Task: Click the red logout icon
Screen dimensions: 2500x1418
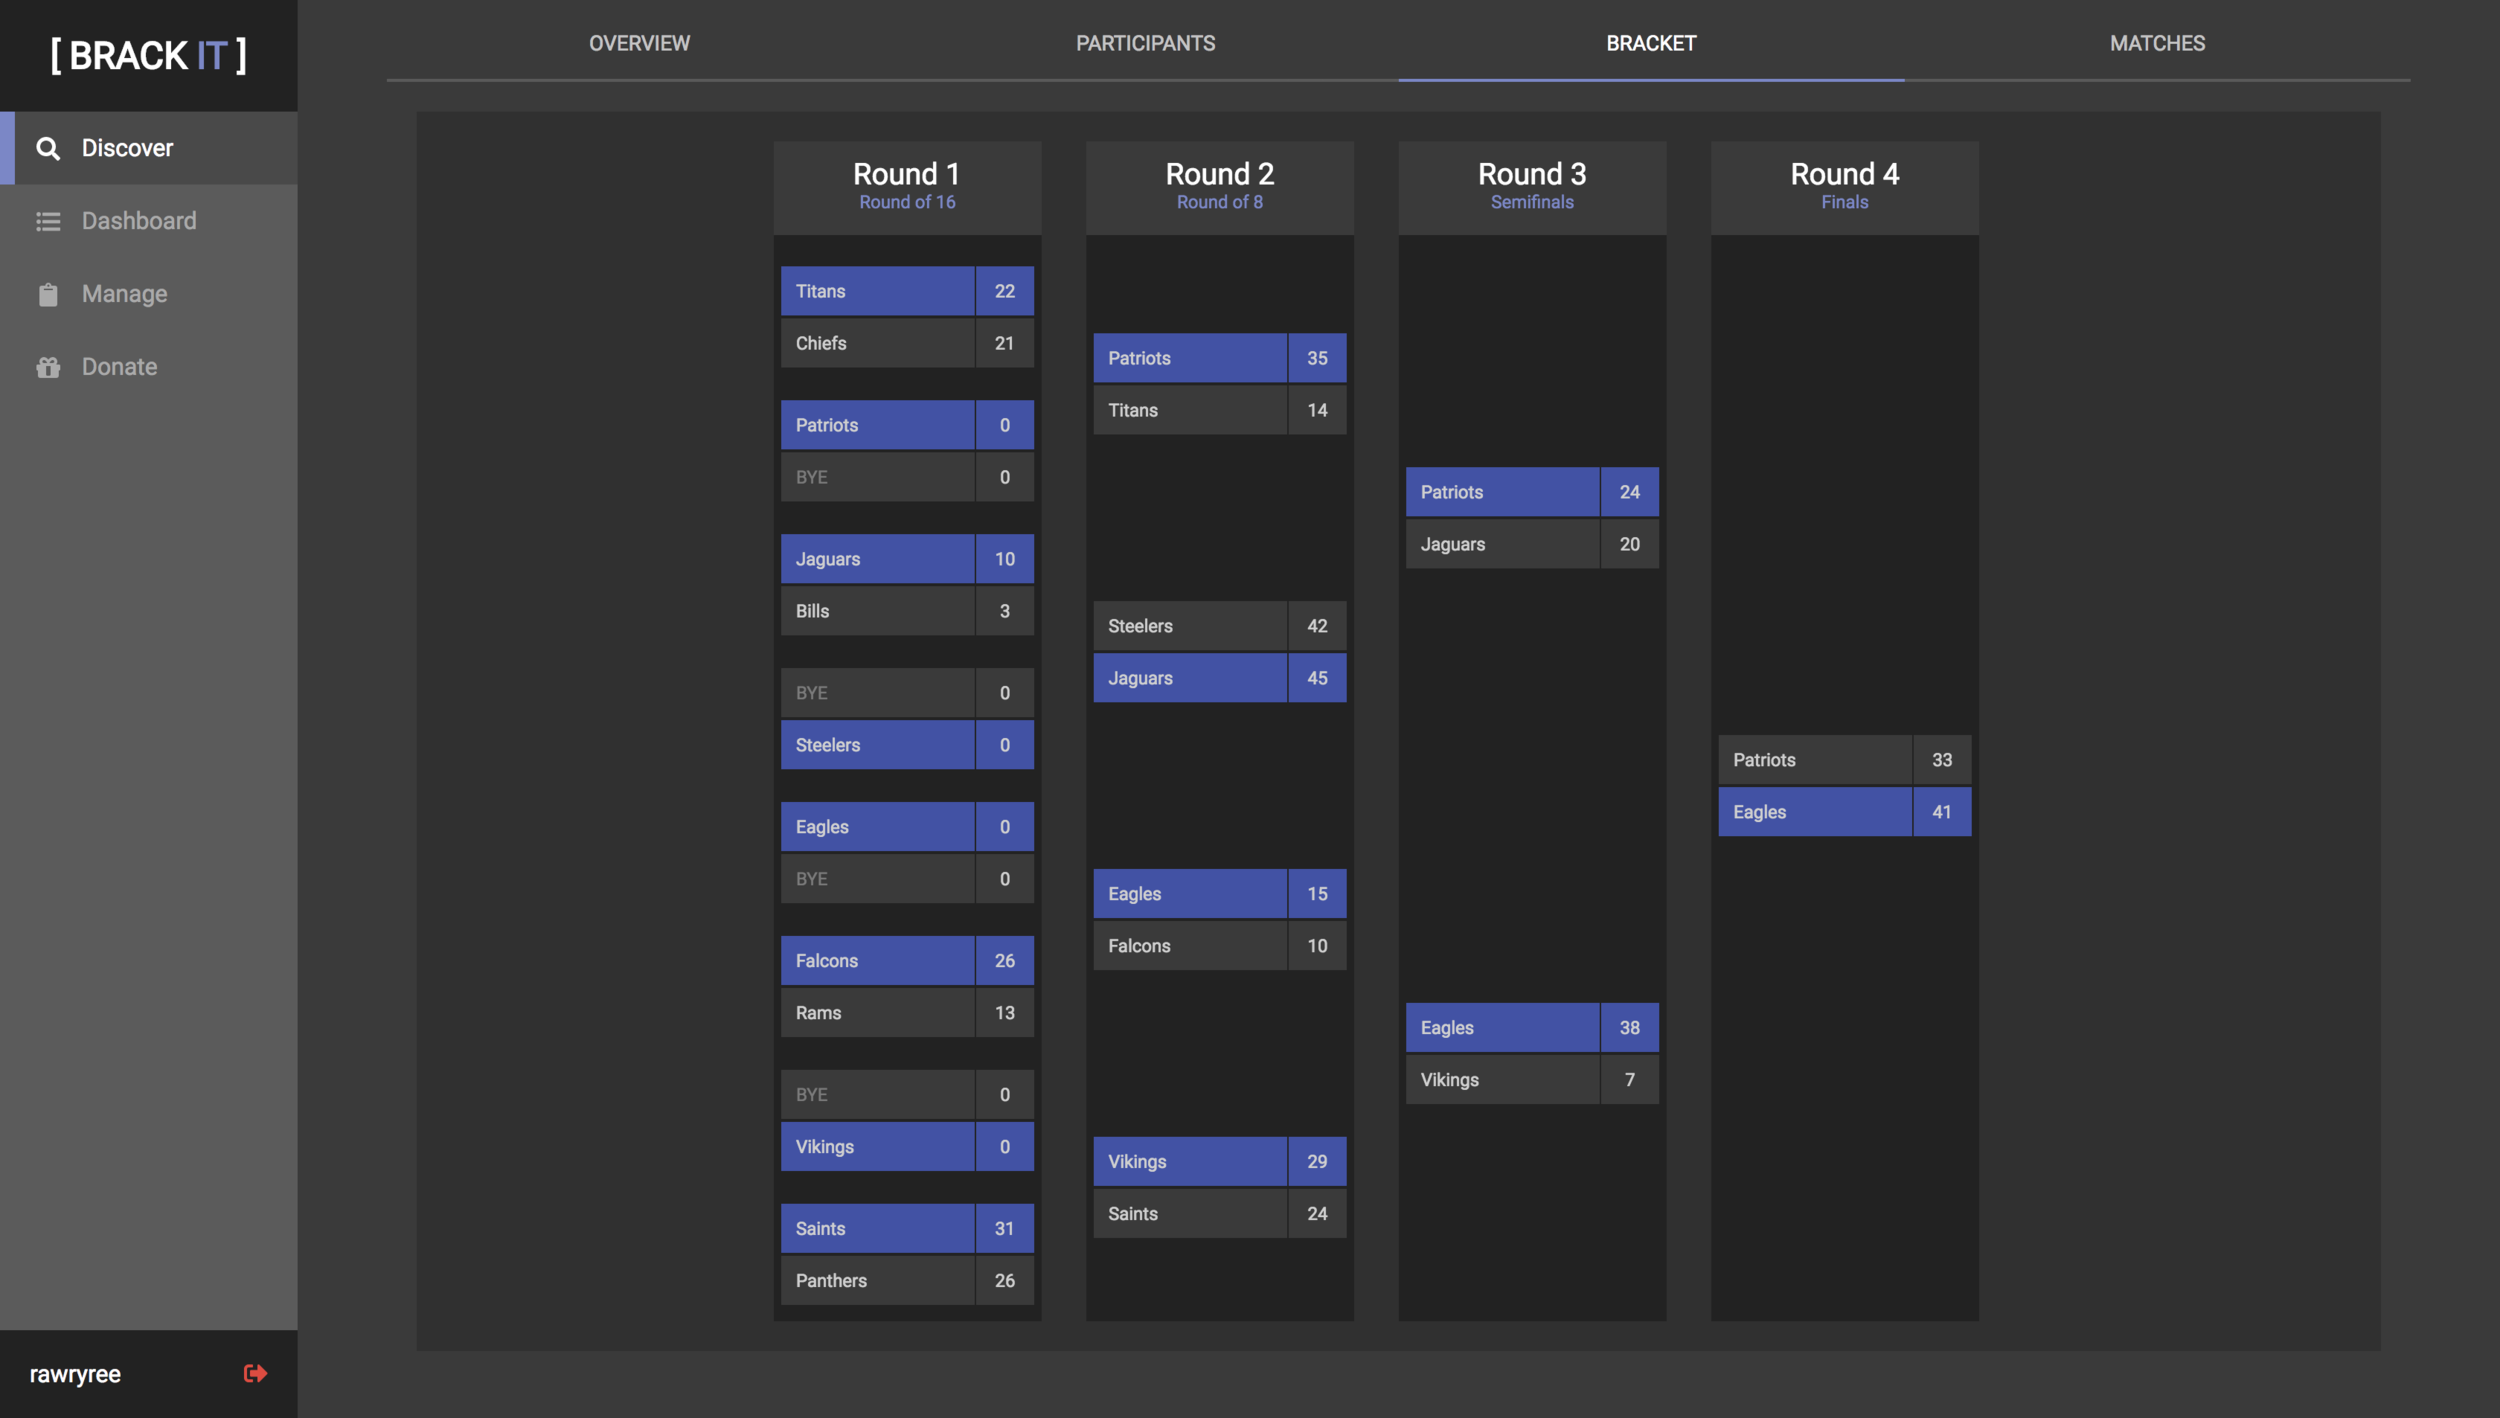Action: [x=255, y=1373]
